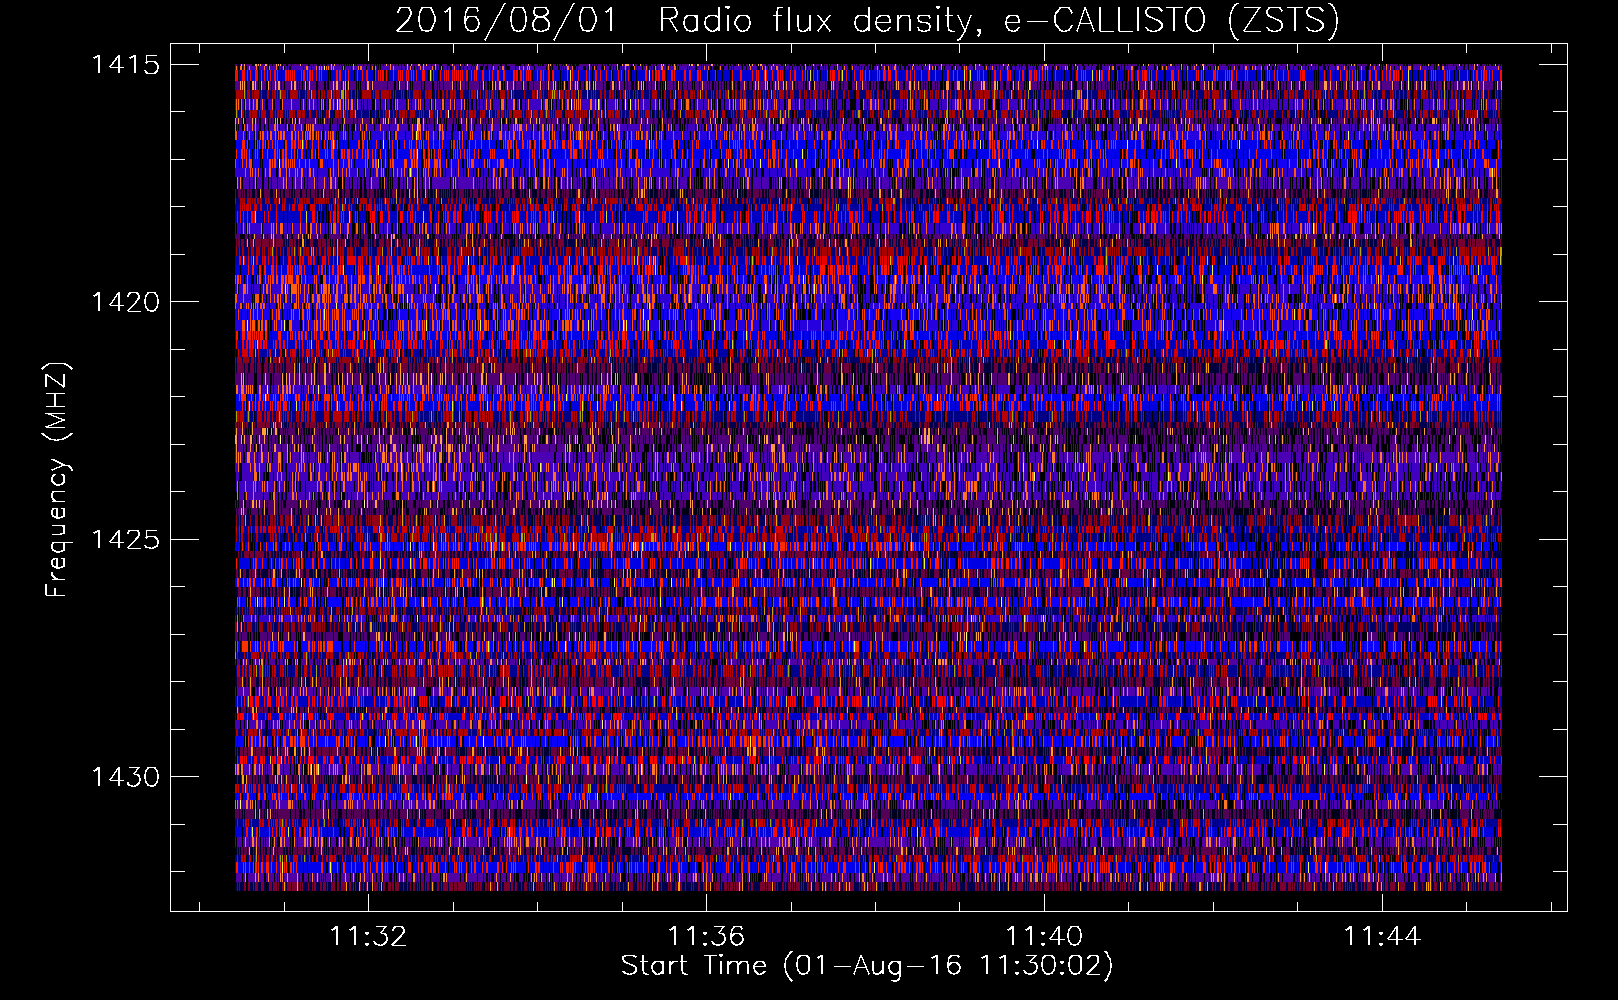This screenshot has width=1618, height=1000.
Task: Click the 11:40 time axis label
Action: 1044,937
